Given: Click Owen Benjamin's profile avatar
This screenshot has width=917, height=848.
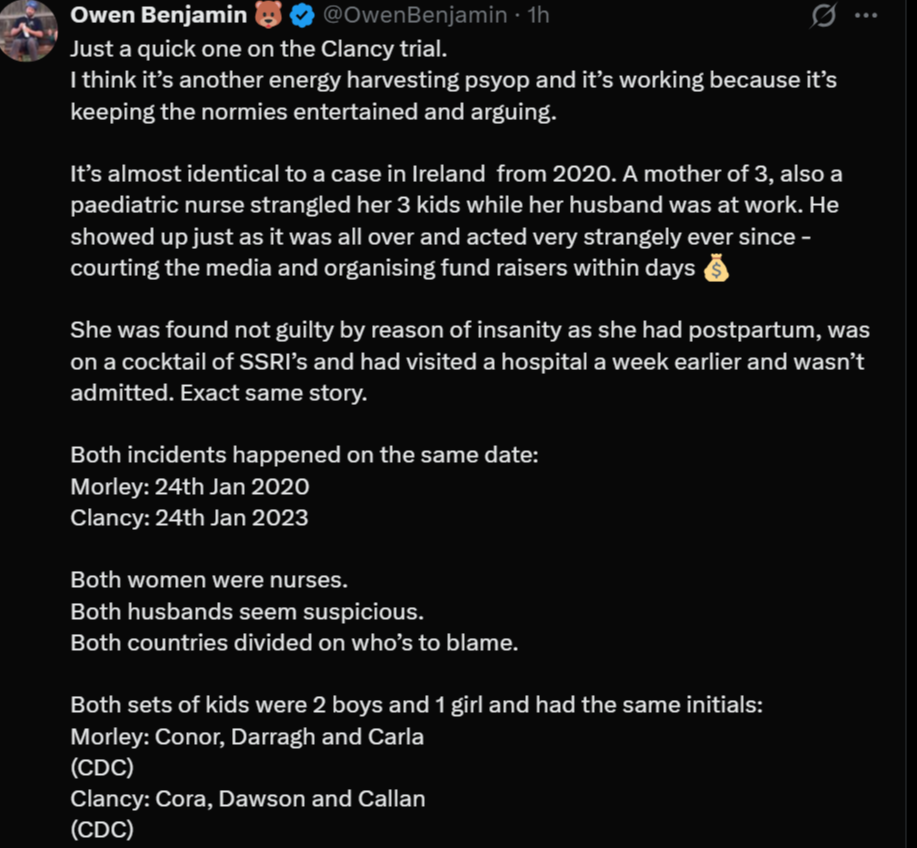Looking at the screenshot, I should pyautogui.click(x=27, y=30).
